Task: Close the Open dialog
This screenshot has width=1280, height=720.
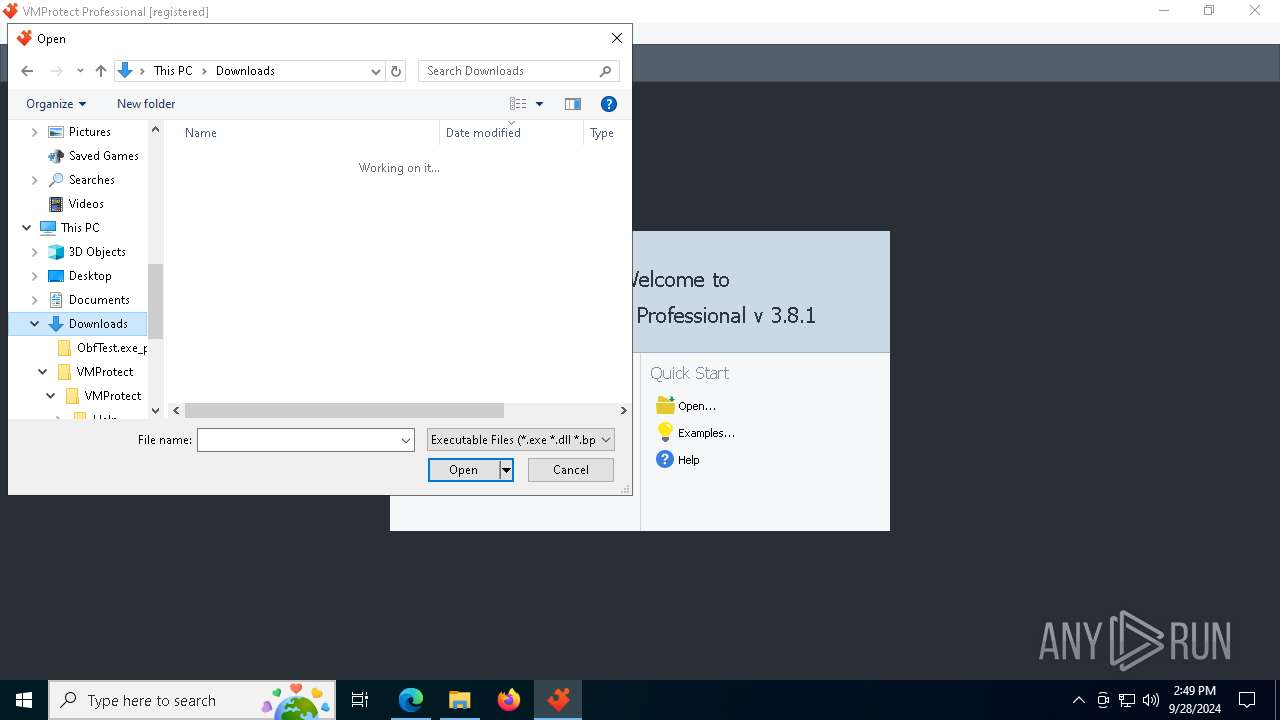Action: pyautogui.click(x=617, y=38)
